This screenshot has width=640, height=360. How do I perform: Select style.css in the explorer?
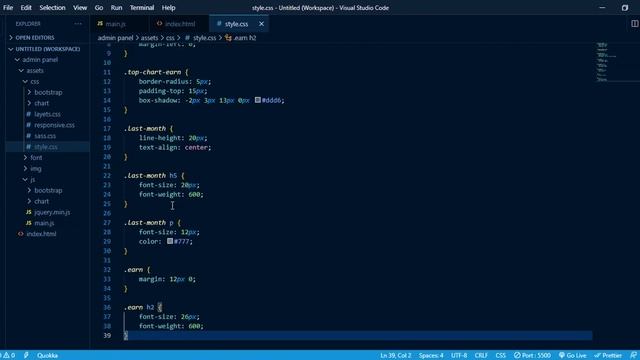pos(48,147)
